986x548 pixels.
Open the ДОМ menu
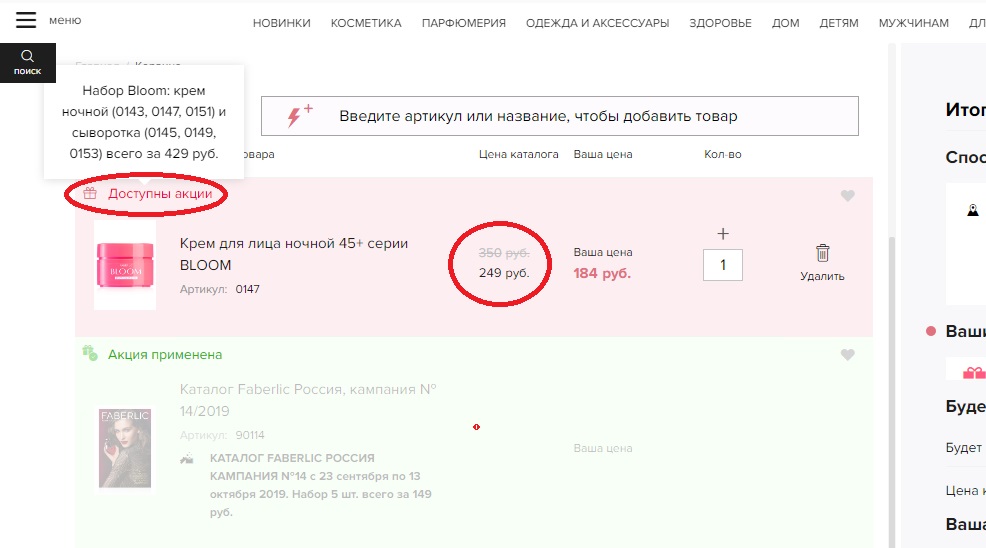(x=785, y=23)
